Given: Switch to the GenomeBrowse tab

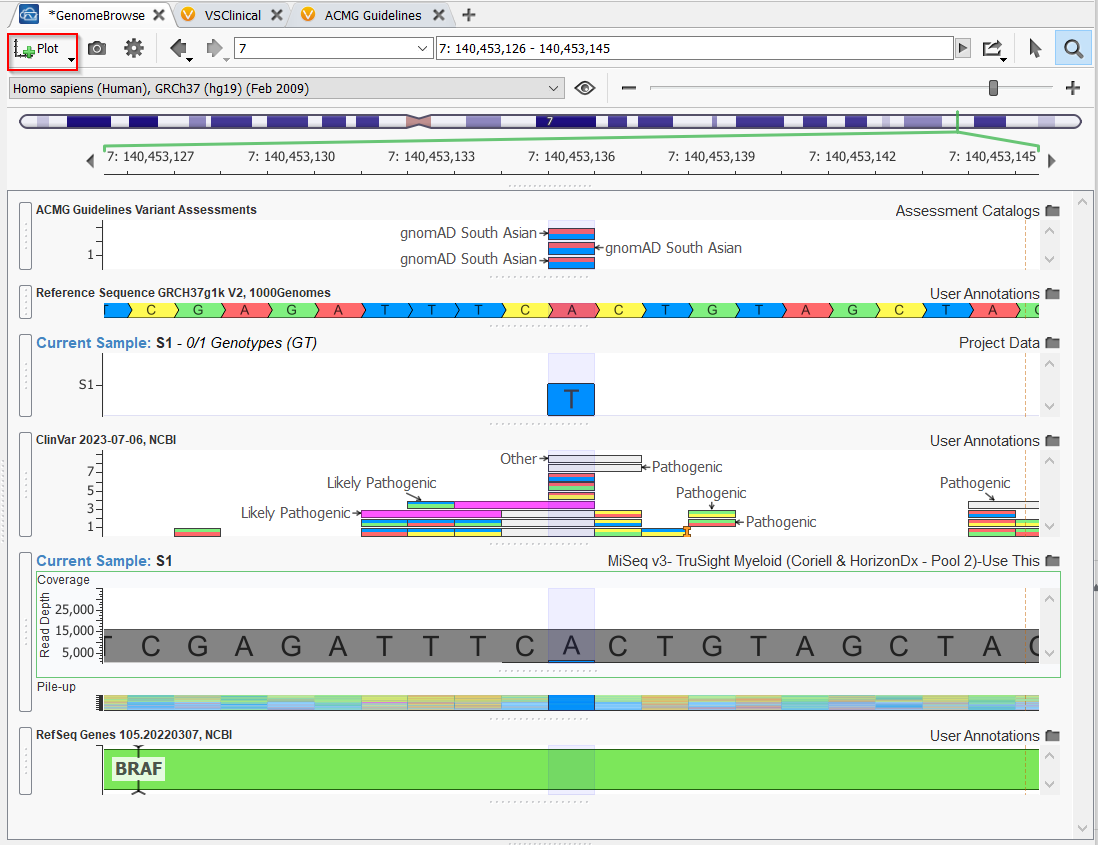Looking at the screenshot, I should 99,15.
